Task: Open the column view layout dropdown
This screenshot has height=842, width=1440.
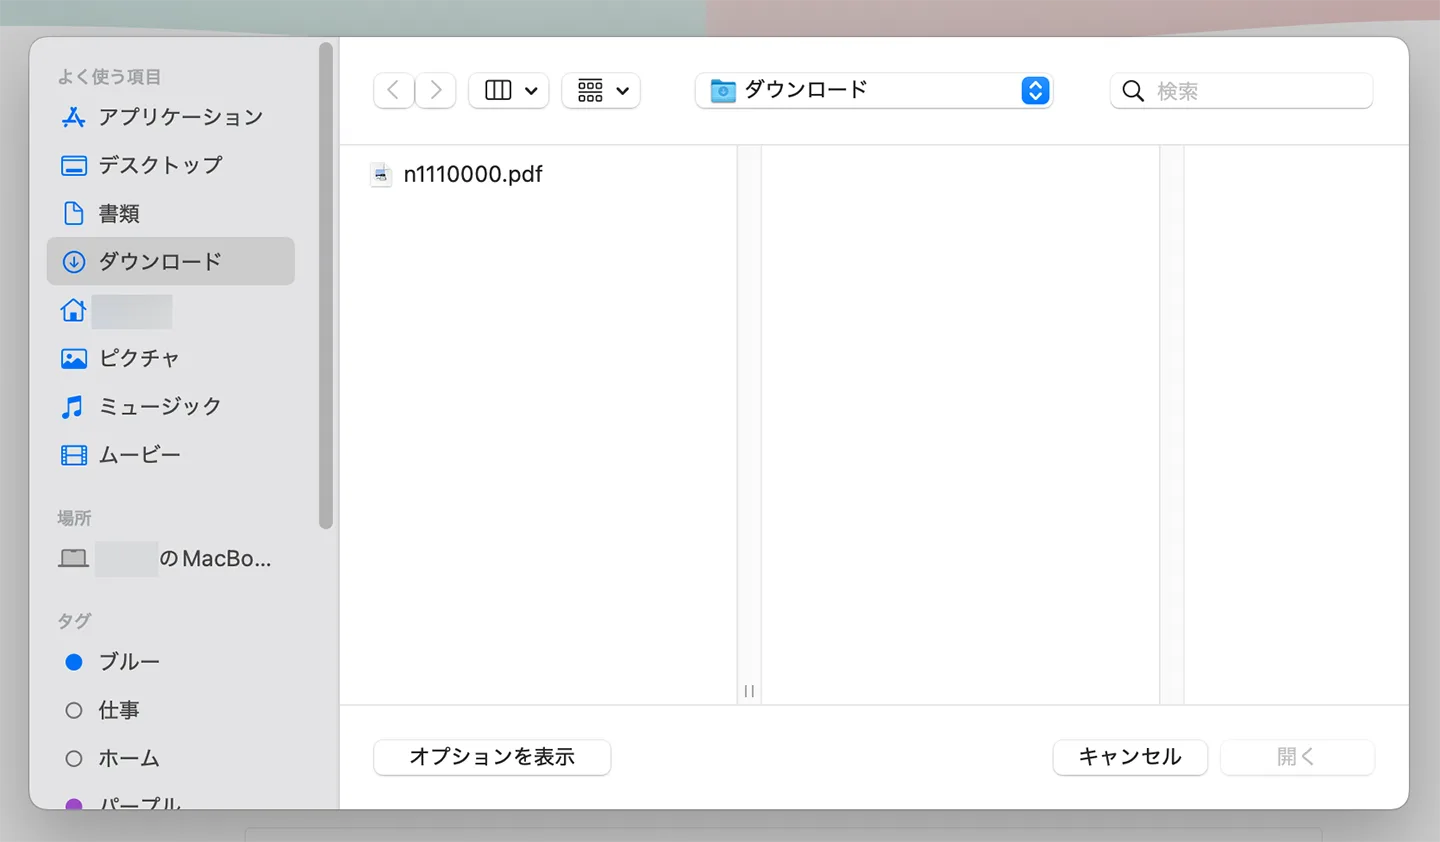Action: pyautogui.click(x=508, y=90)
